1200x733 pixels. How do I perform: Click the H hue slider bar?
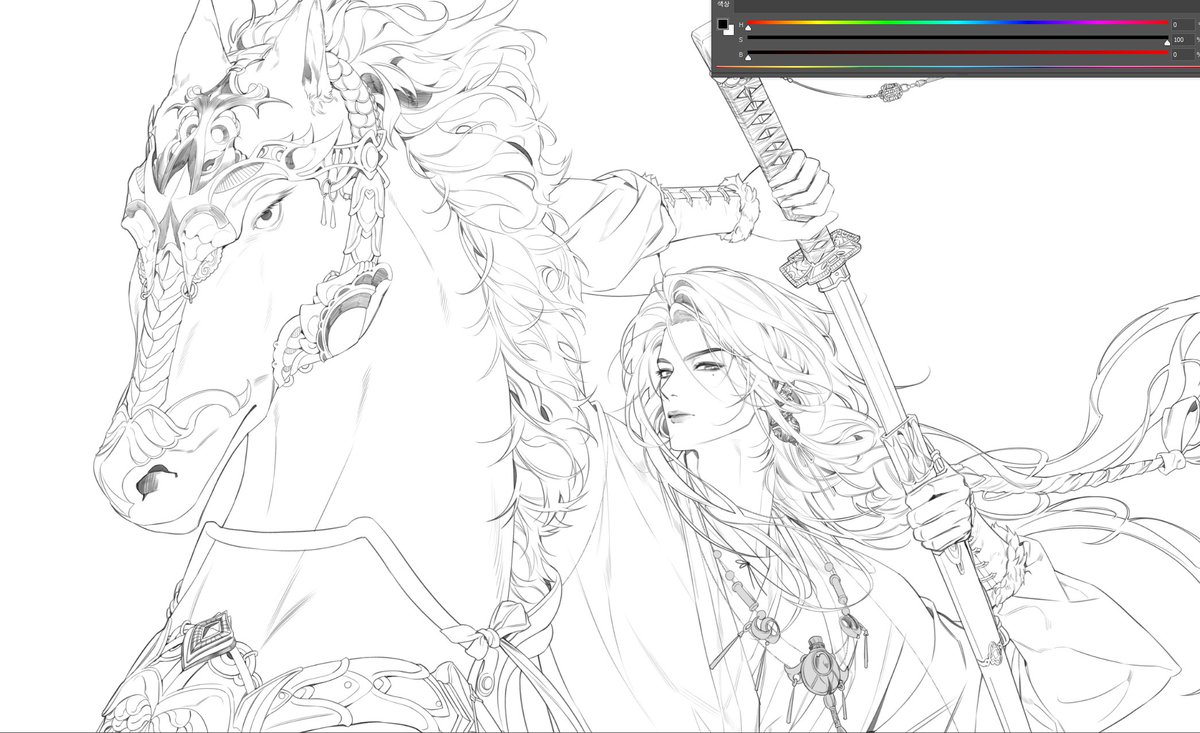point(958,22)
